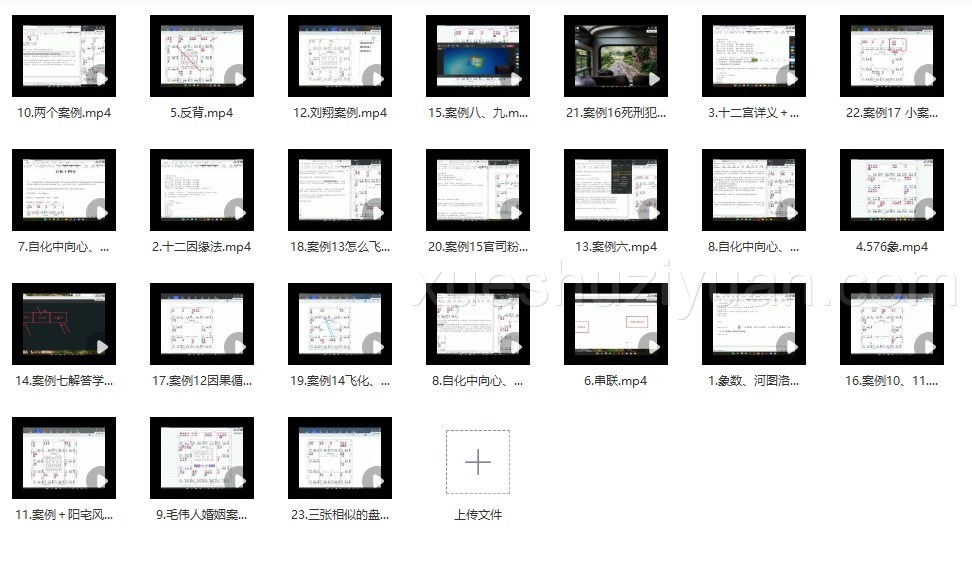Screen dimensions: 972x574
Task: Open the 19.案例14飞化 video thumbnail
Action: [340, 324]
